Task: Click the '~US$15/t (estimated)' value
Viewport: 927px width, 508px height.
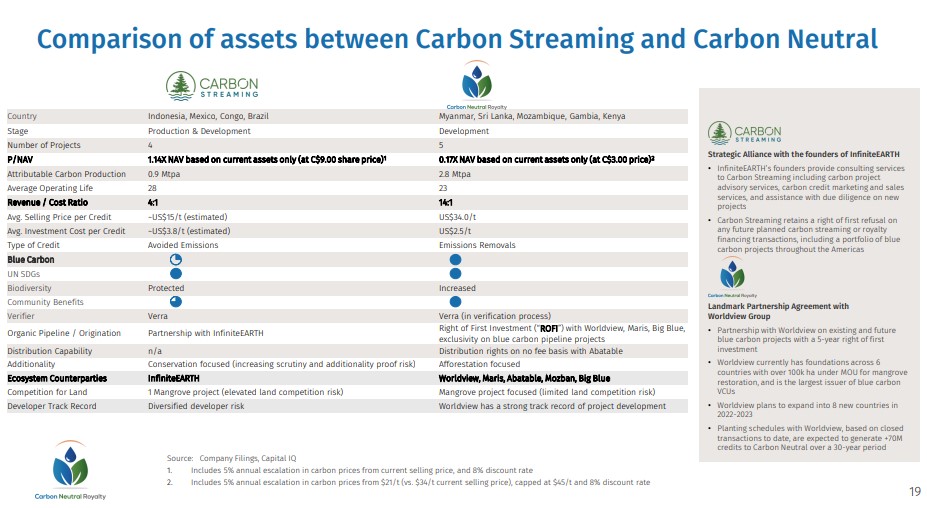Action: point(187,217)
